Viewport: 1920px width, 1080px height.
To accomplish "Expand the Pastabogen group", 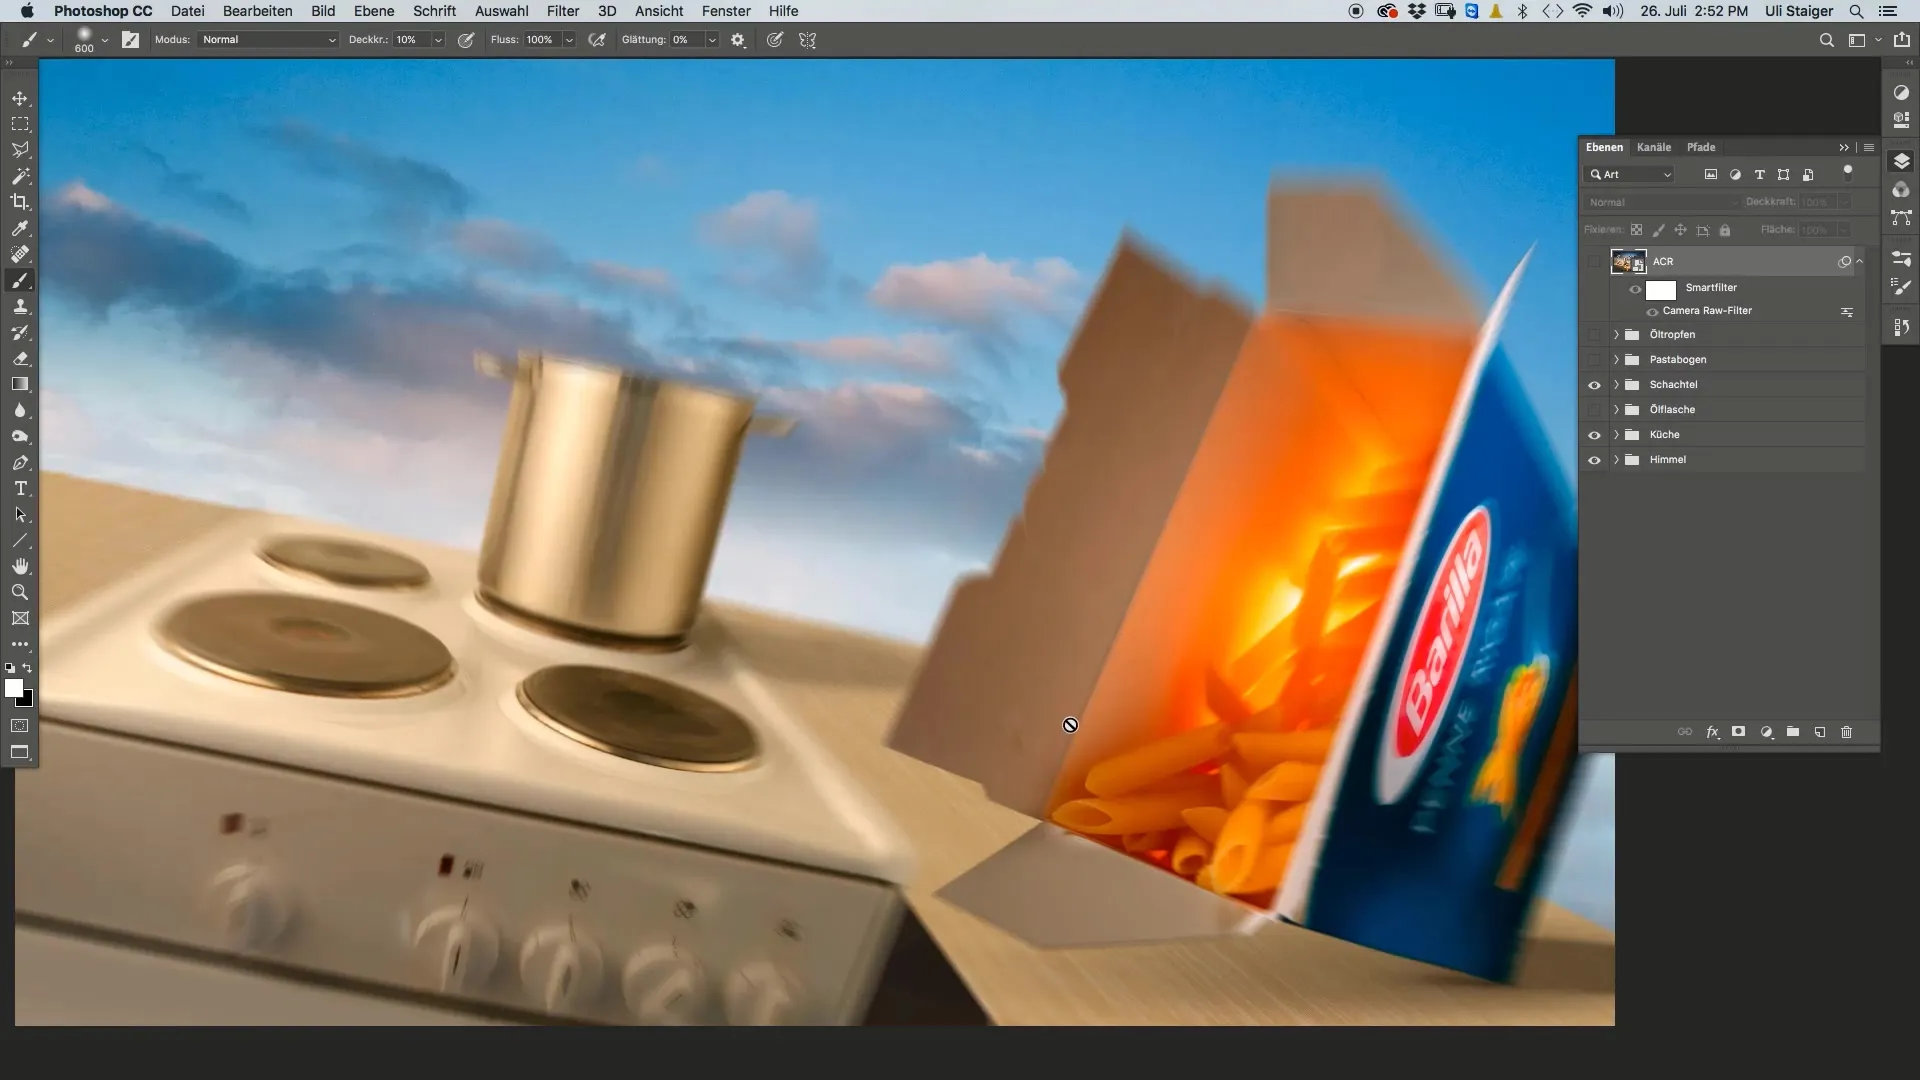I will pyautogui.click(x=1616, y=360).
